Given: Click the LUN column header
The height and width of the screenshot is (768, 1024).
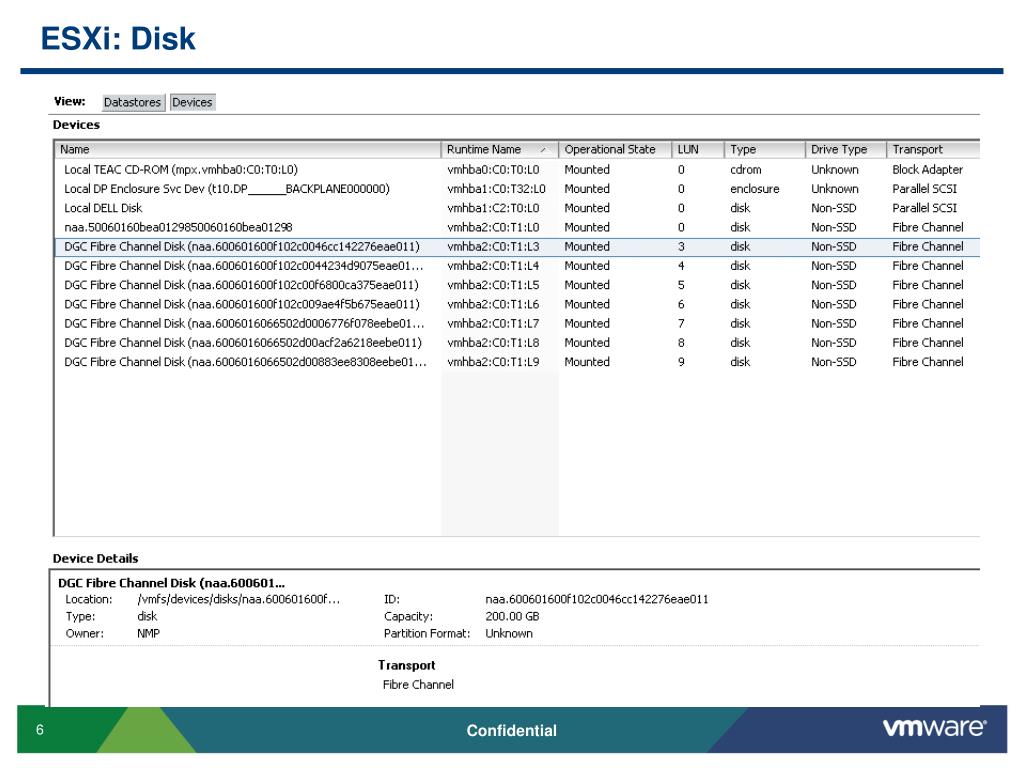Looking at the screenshot, I should [697, 150].
